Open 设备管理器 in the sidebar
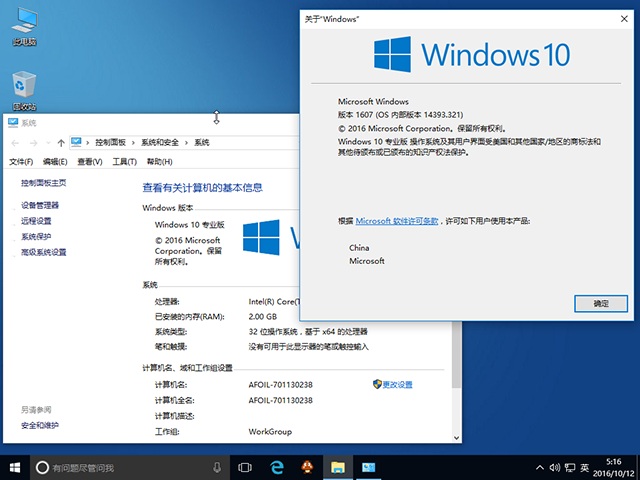Viewport: 640px width, 480px height. [40, 205]
